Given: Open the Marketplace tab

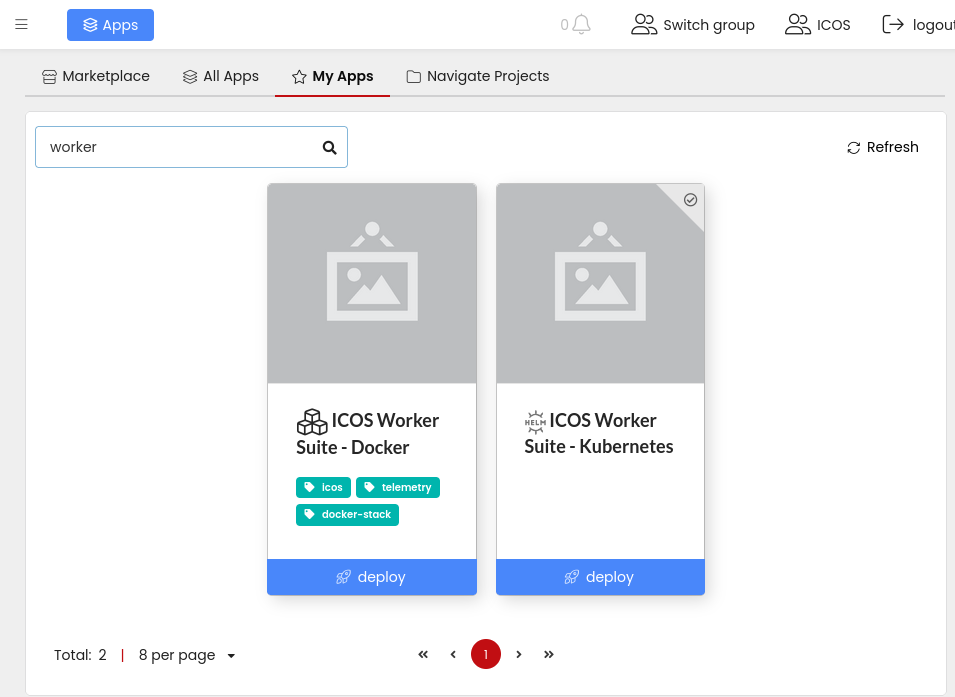Looking at the screenshot, I should [96, 77].
